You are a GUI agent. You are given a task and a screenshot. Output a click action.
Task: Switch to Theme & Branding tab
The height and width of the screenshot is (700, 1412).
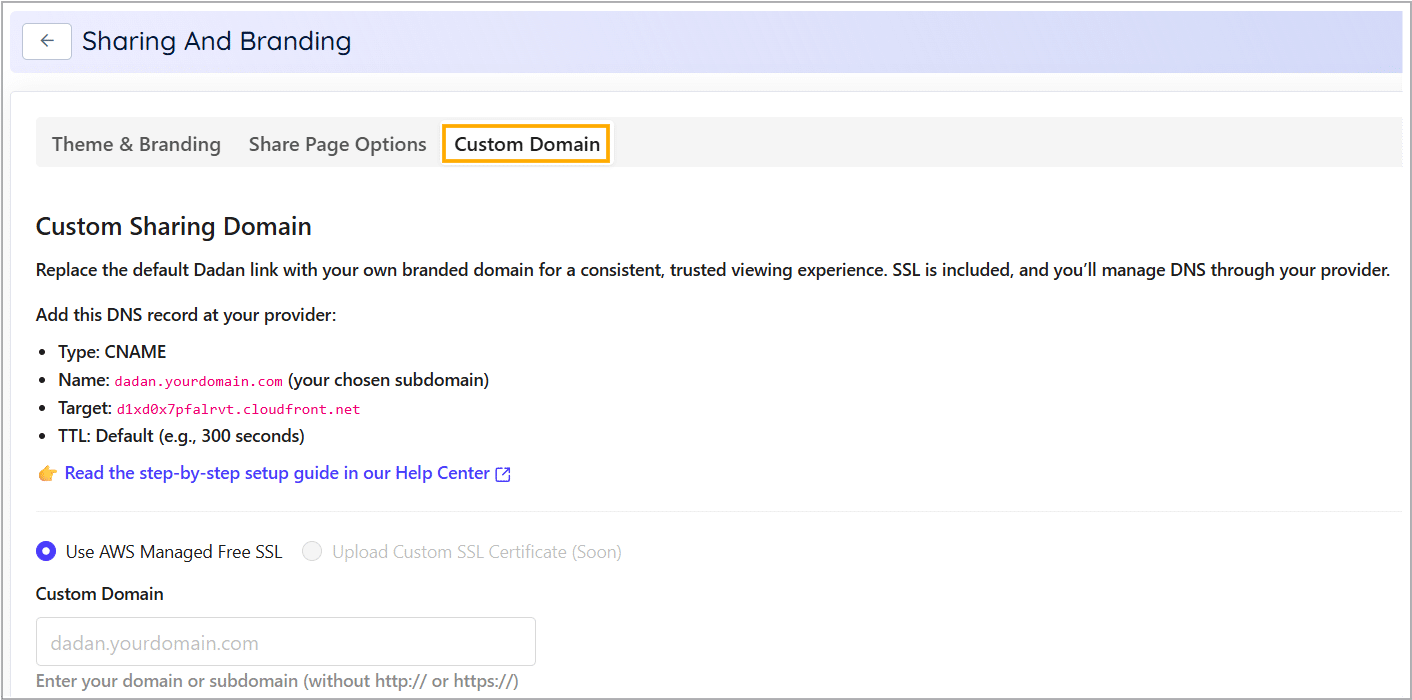pyautogui.click(x=136, y=144)
